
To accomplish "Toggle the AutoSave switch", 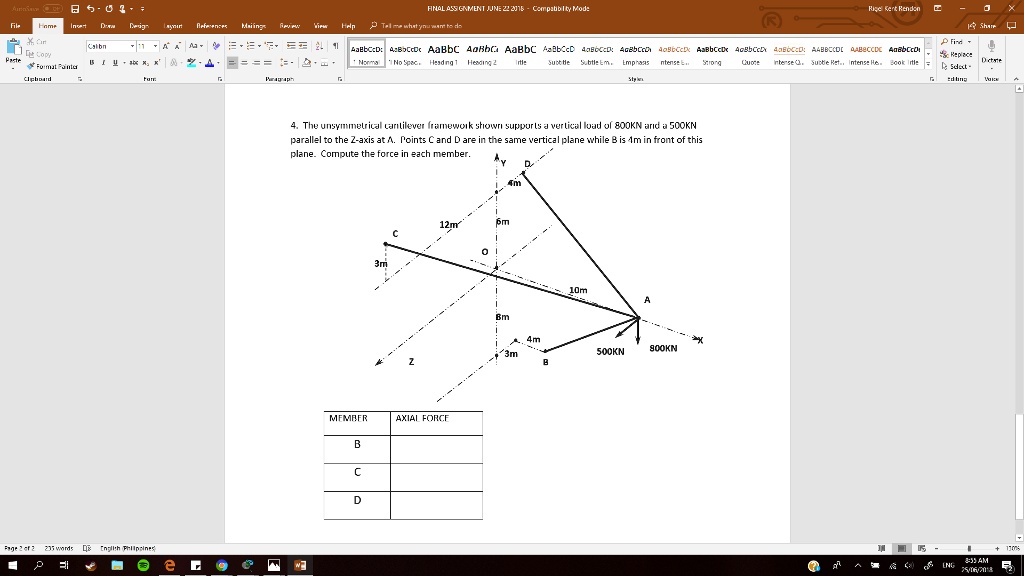I will [53, 8].
